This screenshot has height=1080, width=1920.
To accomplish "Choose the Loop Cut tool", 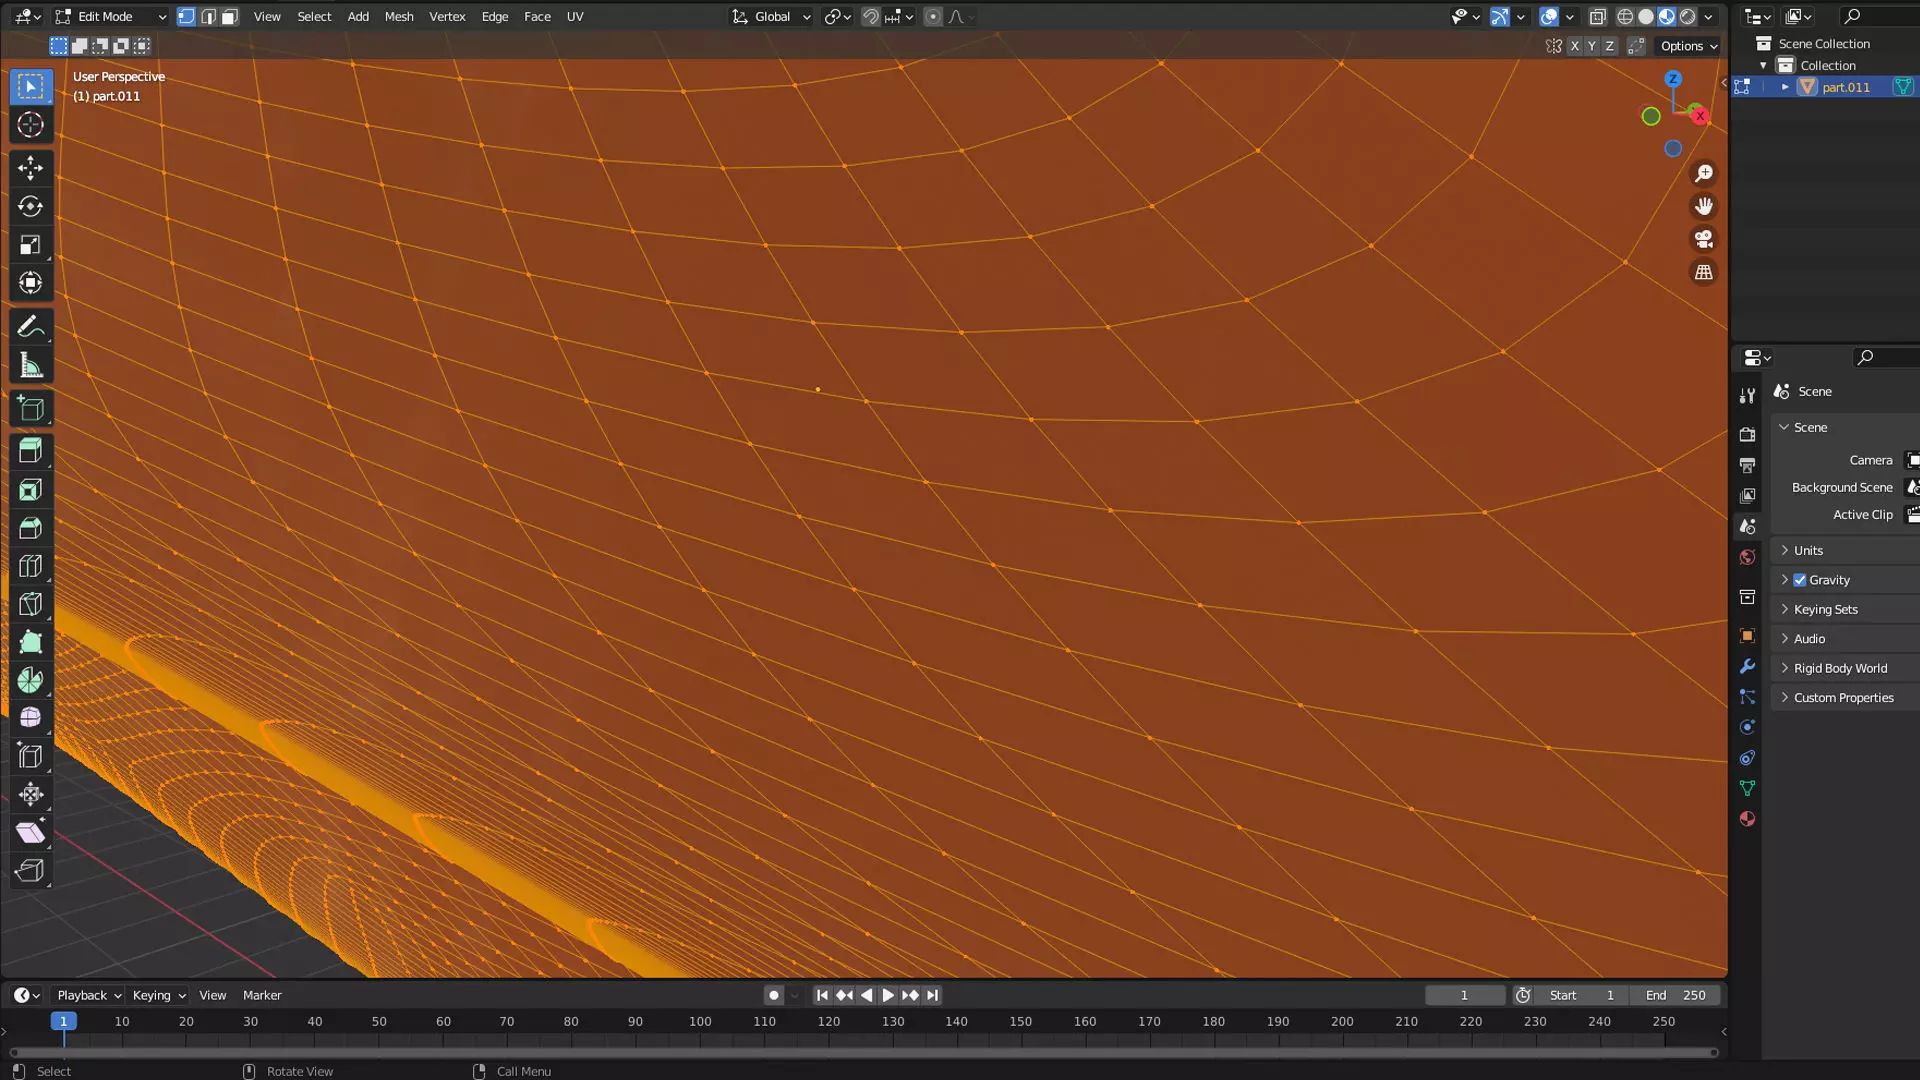I will [x=30, y=566].
